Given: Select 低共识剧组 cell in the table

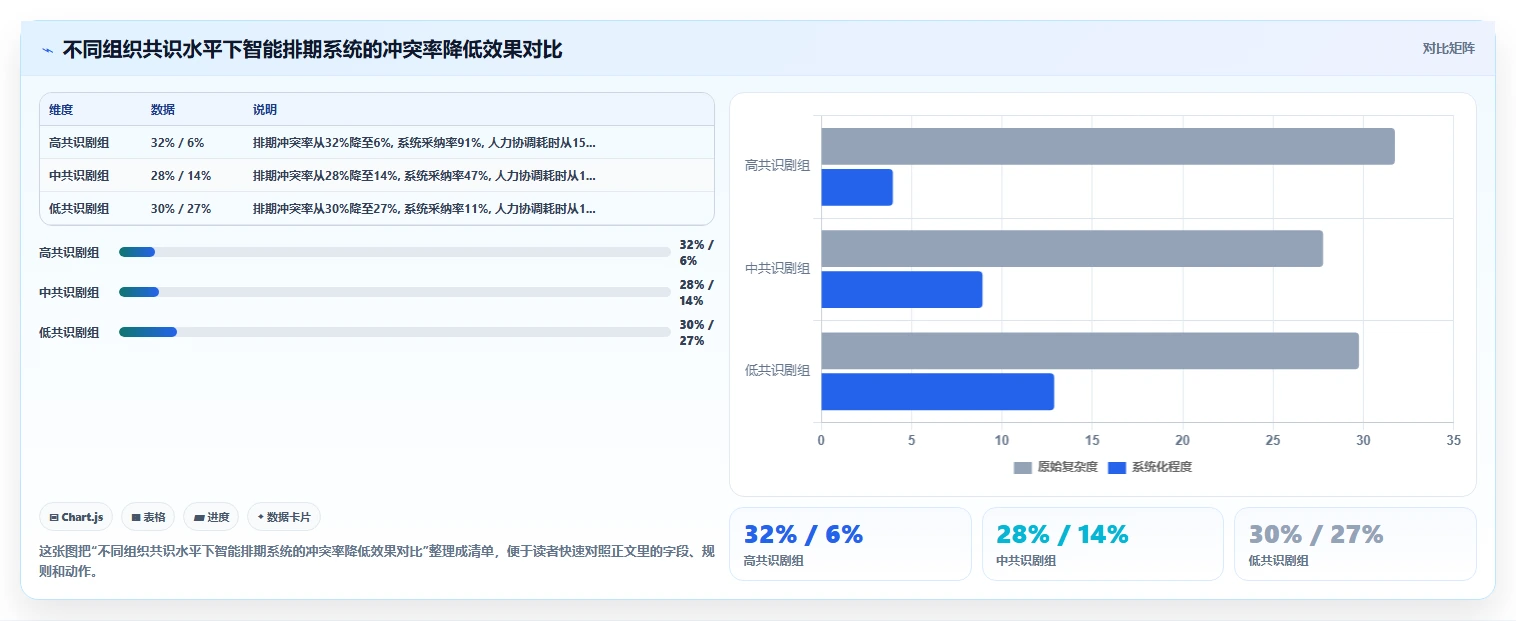Looking at the screenshot, I should (x=79, y=208).
